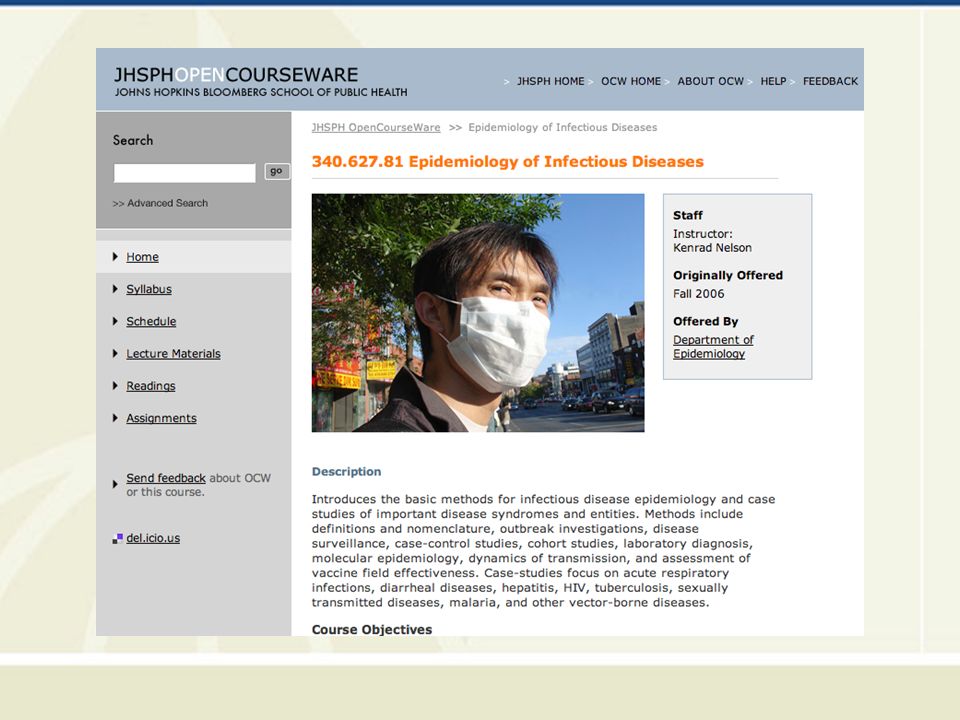The image size is (960, 720).
Task: Click the Search heading in sidebar
Action: click(x=133, y=140)
